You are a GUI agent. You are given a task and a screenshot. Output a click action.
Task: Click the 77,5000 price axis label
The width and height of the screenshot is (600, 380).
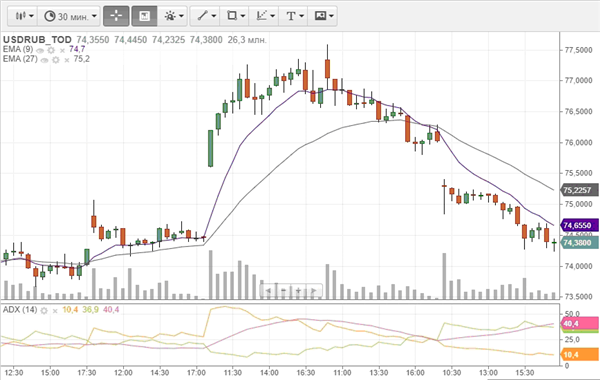click(x=578, y=50)
